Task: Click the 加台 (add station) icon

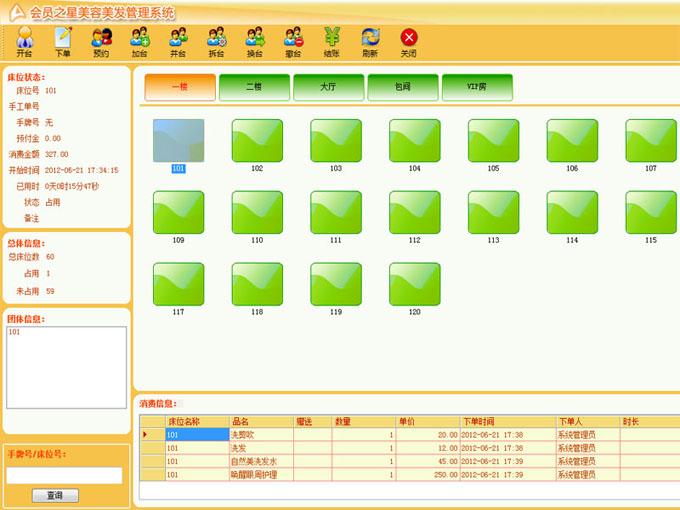Action: [x=139, y=41]
